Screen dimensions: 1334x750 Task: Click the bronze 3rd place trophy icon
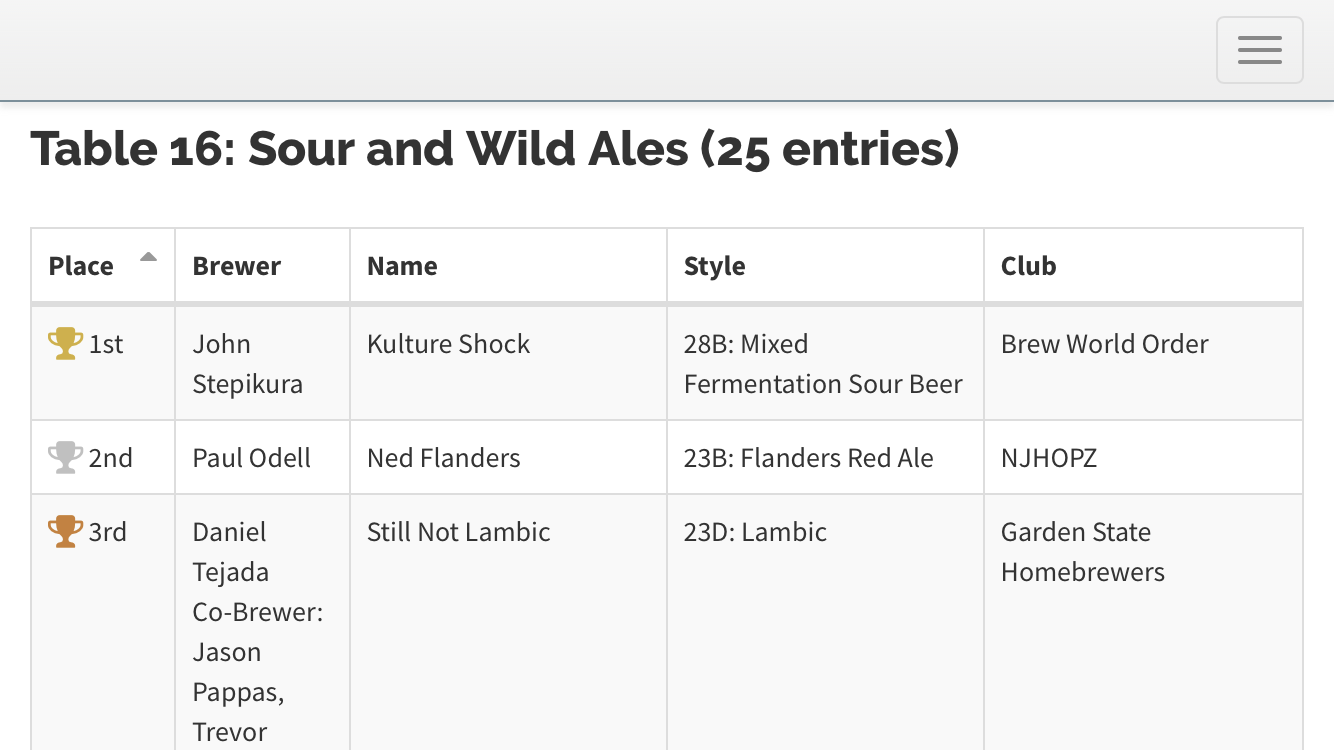tap(66, 532)
